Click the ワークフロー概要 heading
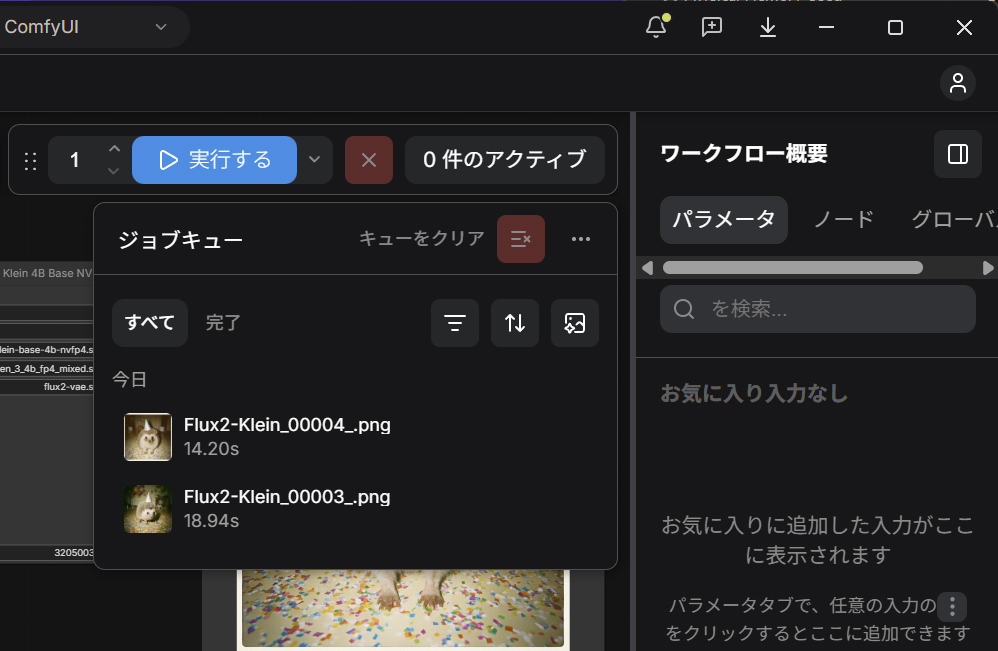This screenshot has height=651, width=998. [744, 153]
